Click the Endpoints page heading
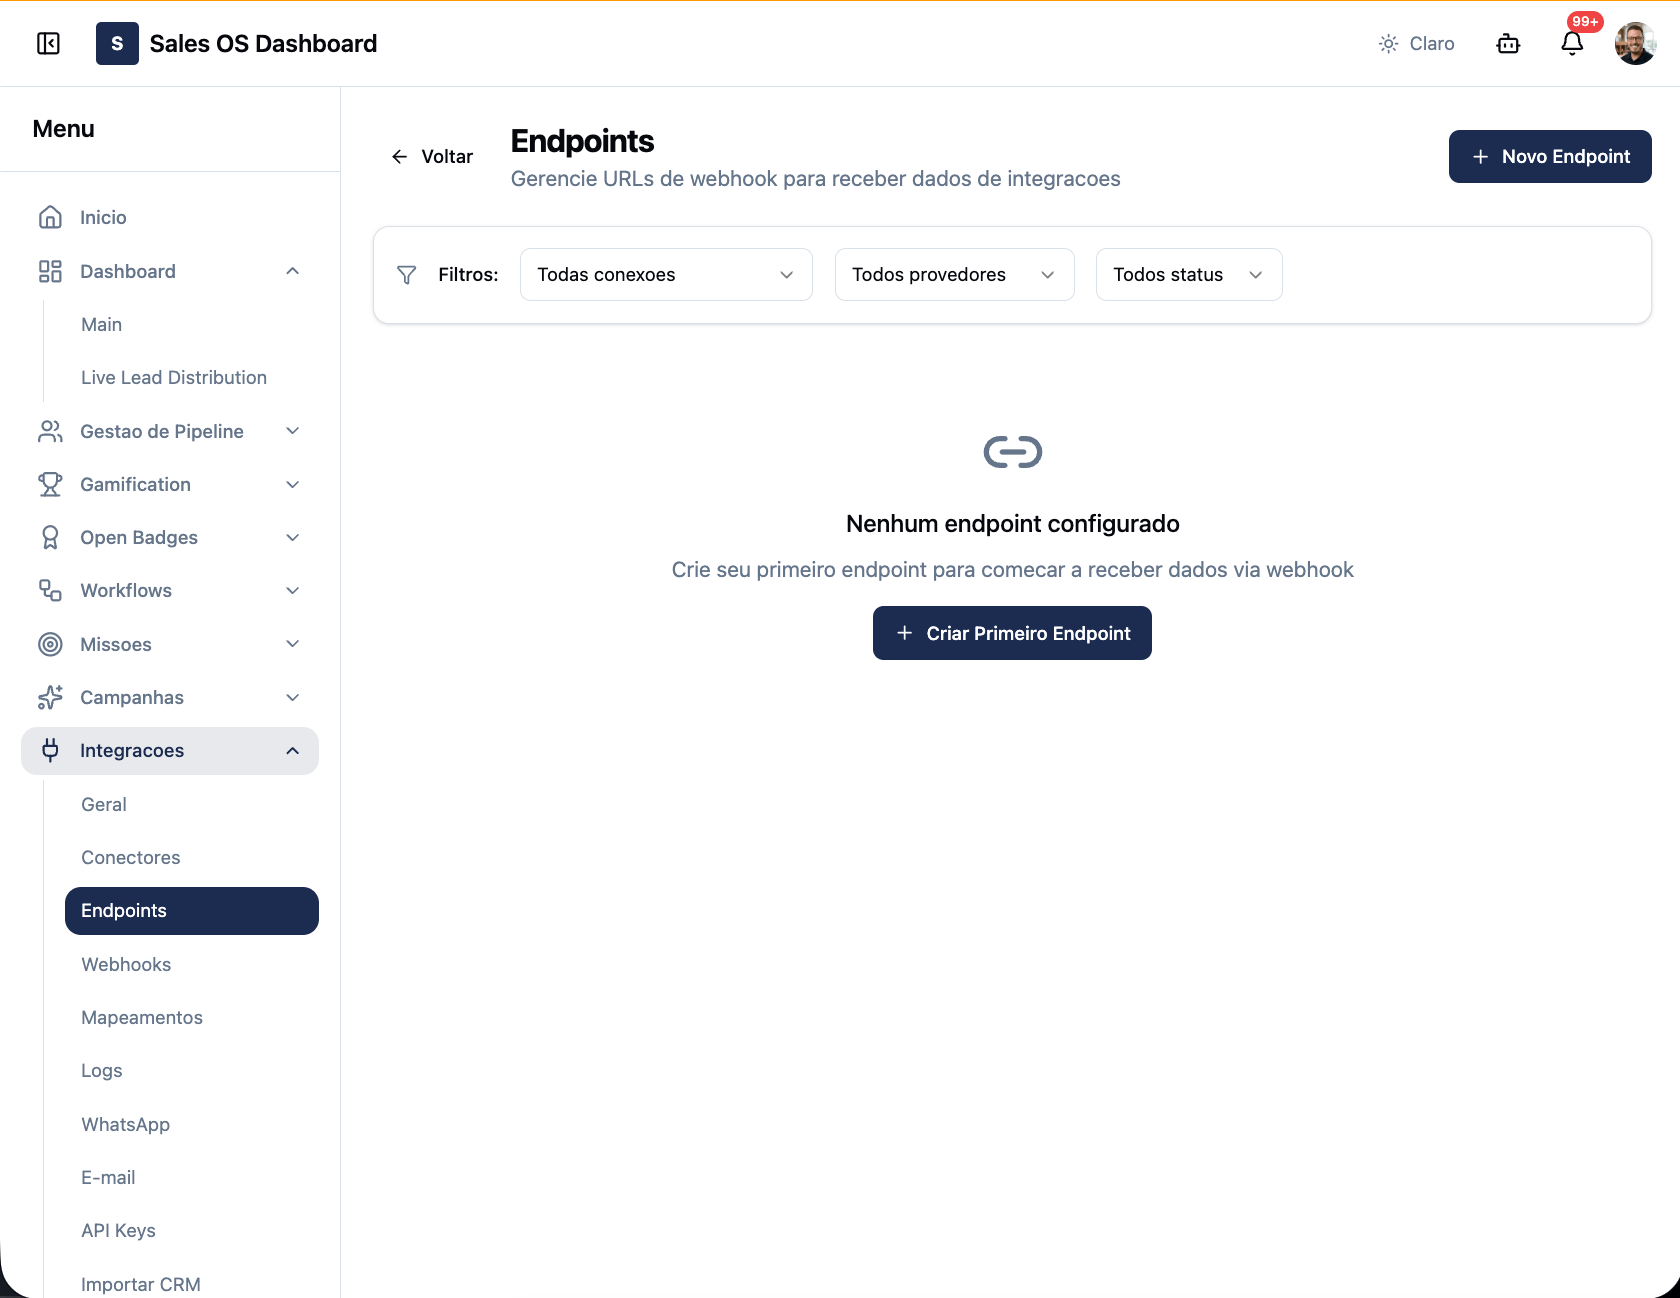The height and width of the screenshot is (1298, 1680). (x=582, y=141)
